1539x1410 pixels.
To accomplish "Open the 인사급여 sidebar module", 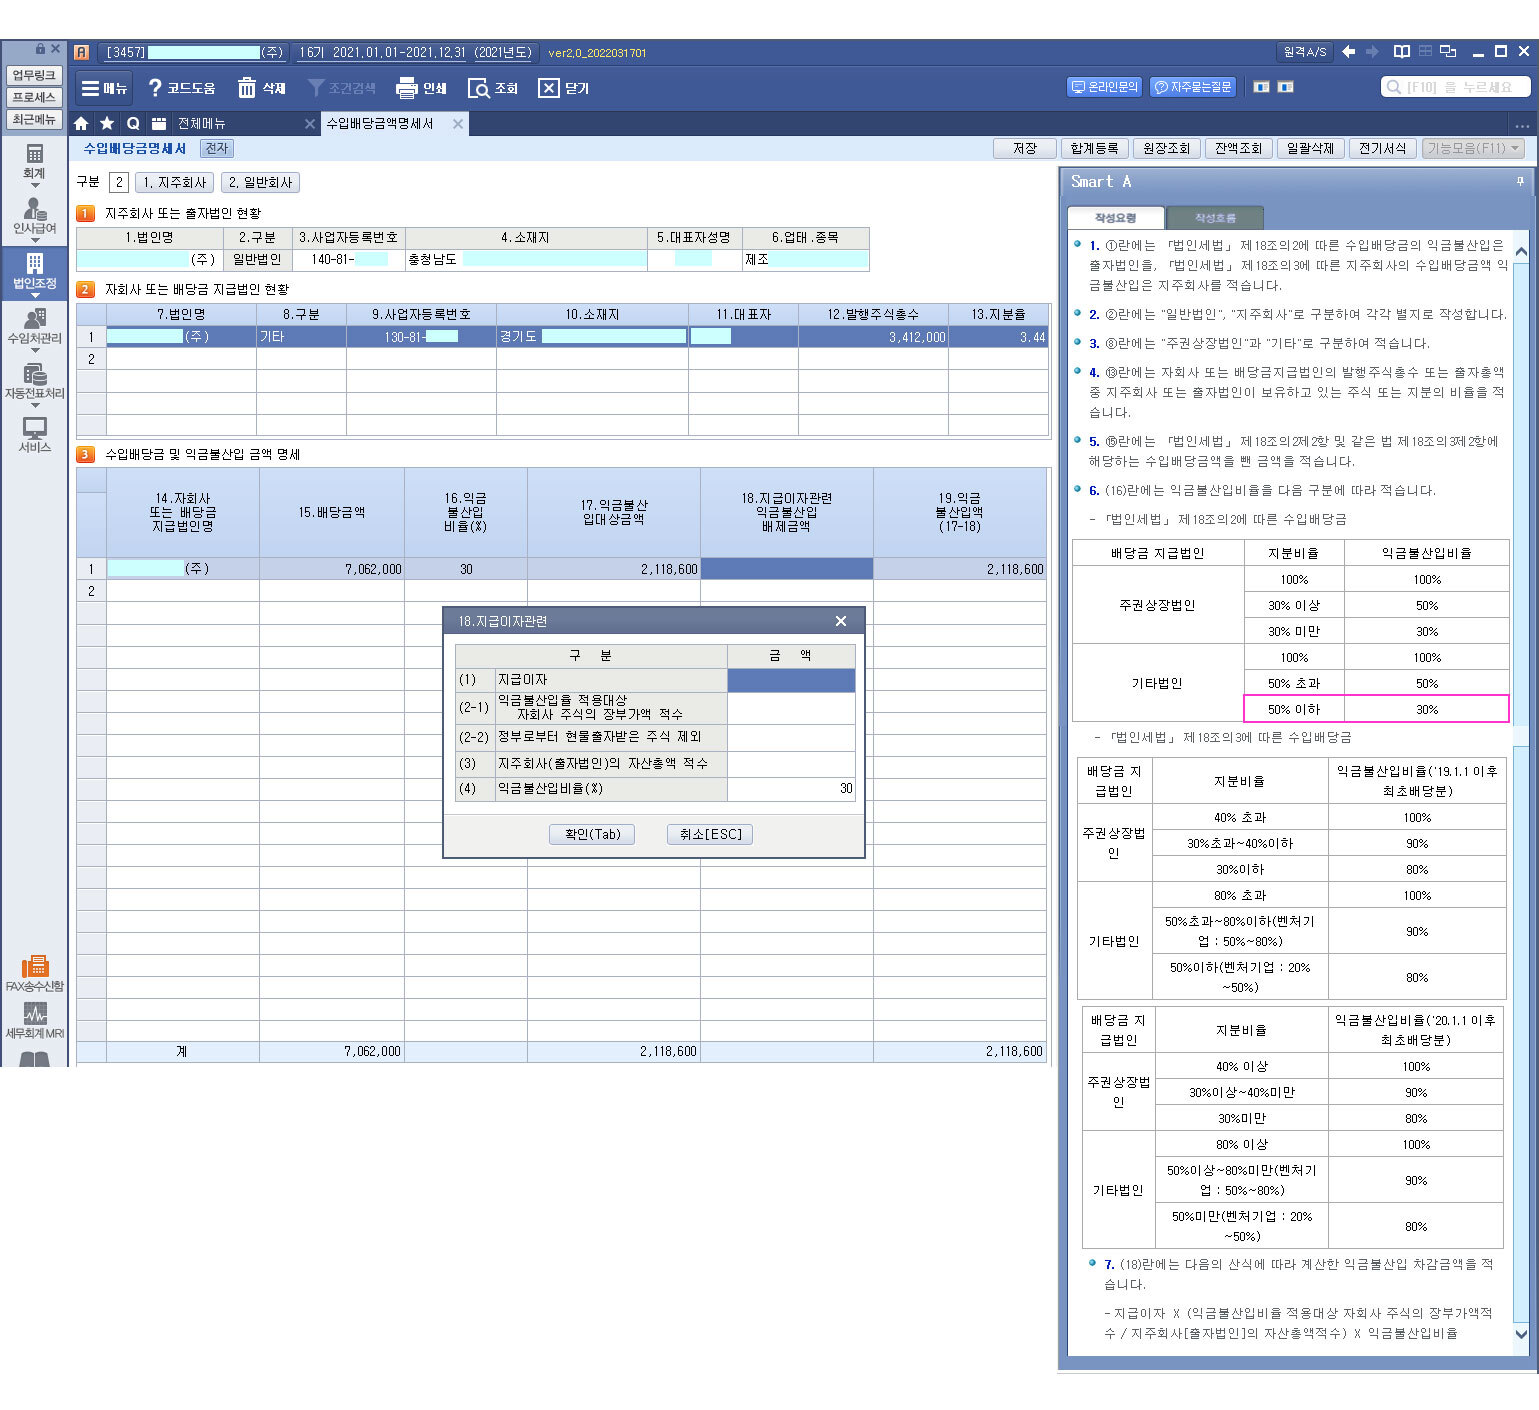I will (34, 216).
